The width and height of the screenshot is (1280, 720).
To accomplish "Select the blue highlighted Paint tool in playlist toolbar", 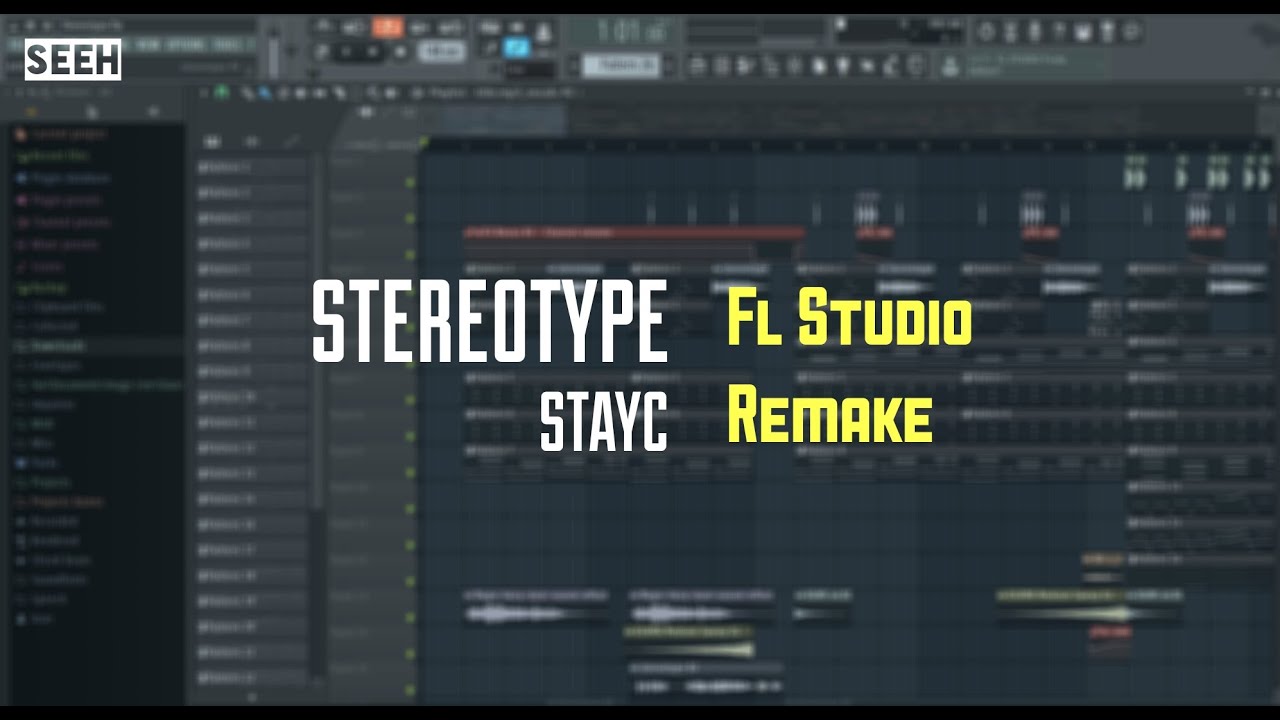I will (x=264, y=93).
